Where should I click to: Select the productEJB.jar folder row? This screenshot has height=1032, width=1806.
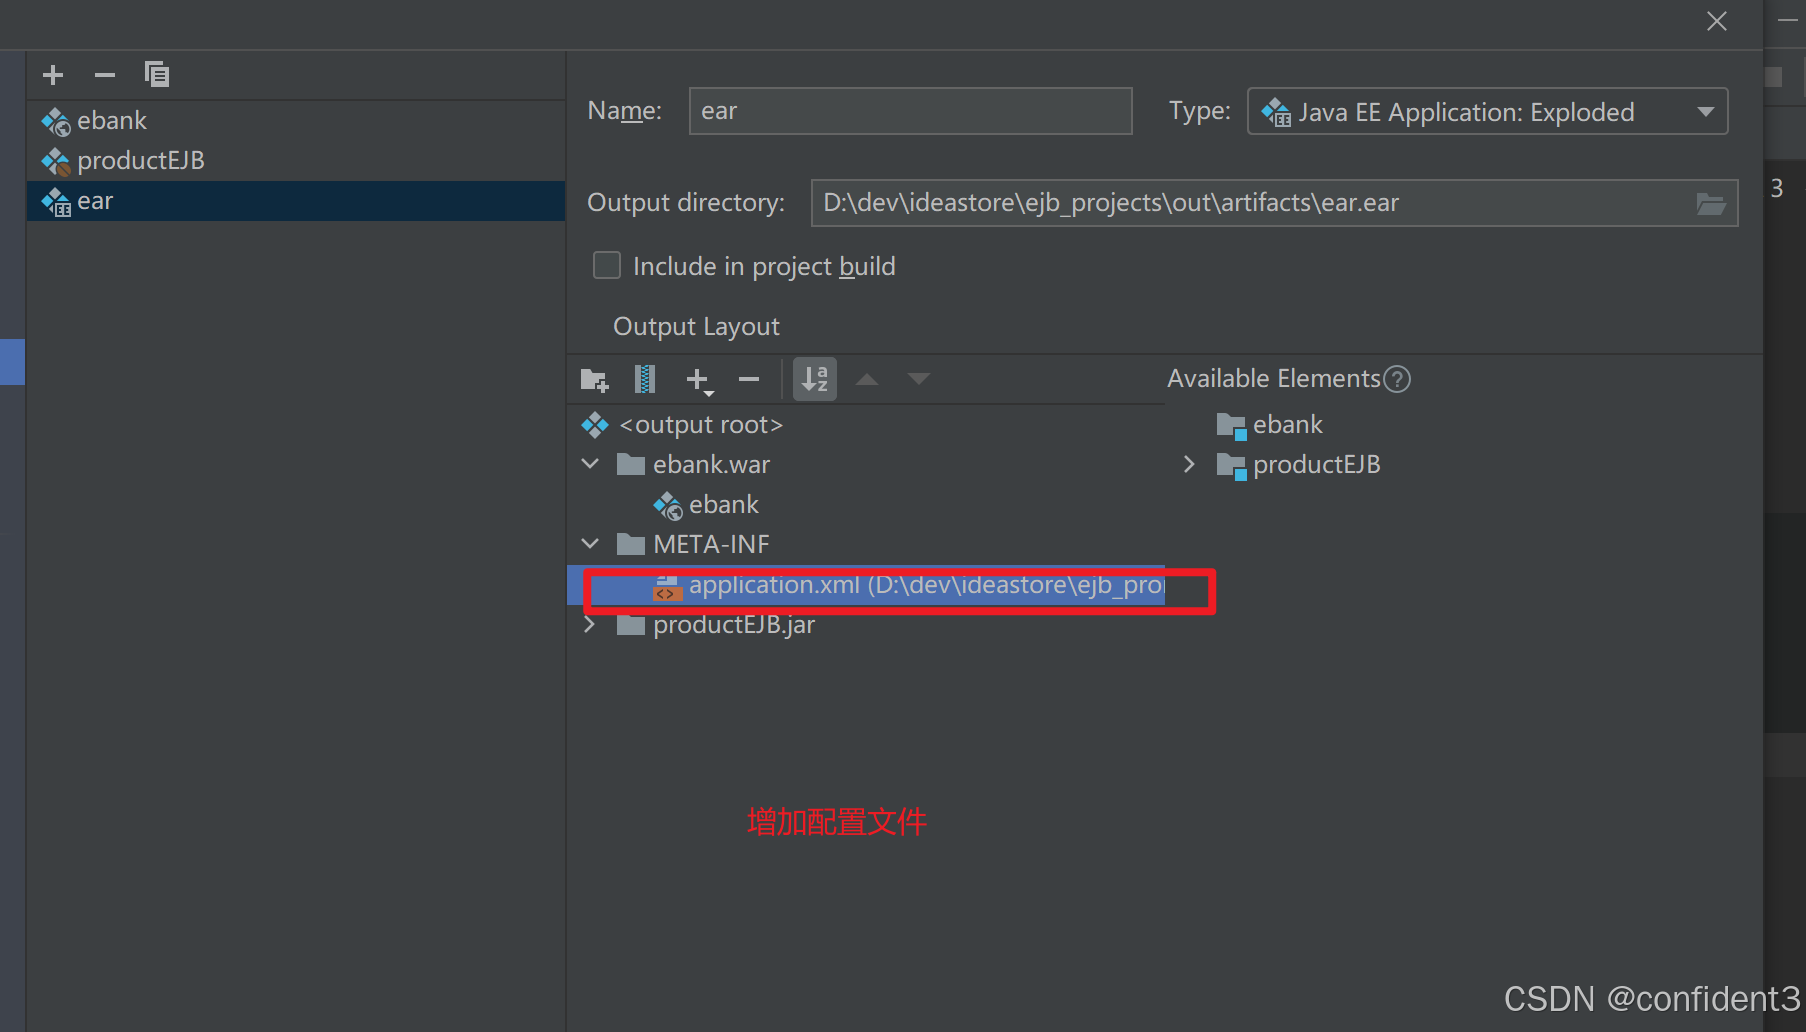pyautogui.click(x=866, y=625)
